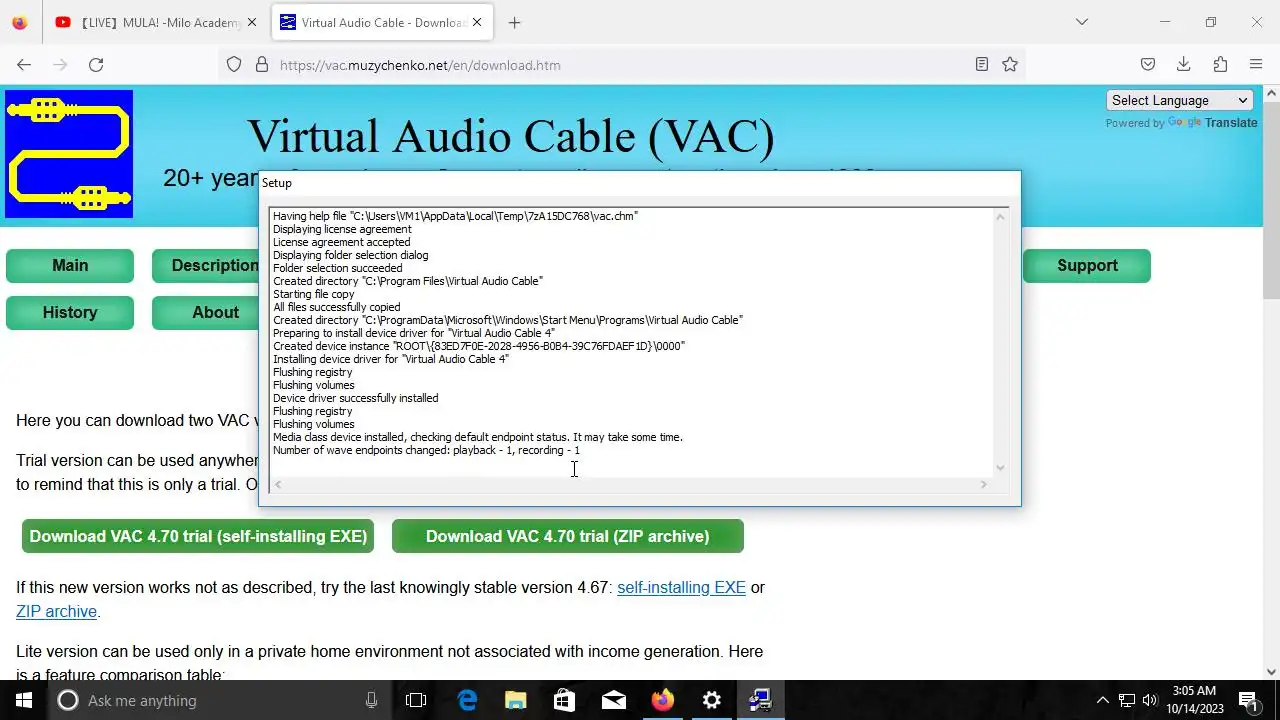This screenshot has height=720, width=1280.
Task: Click Setup log scroll right arrow
Action: [x=983, y=484]
